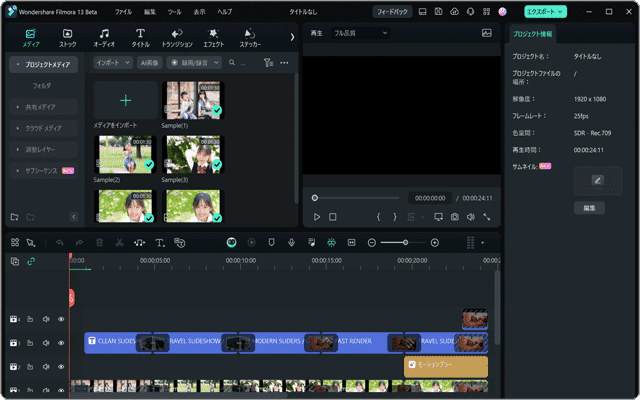The width and height of the screenshot is (640, 400).
Task: Open the ファイル menu
Action: (x=123, y=11)
